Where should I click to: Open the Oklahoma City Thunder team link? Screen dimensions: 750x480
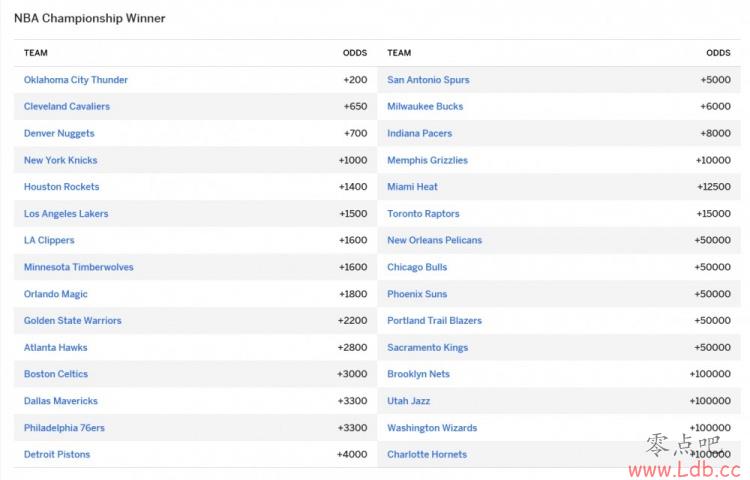76,80
